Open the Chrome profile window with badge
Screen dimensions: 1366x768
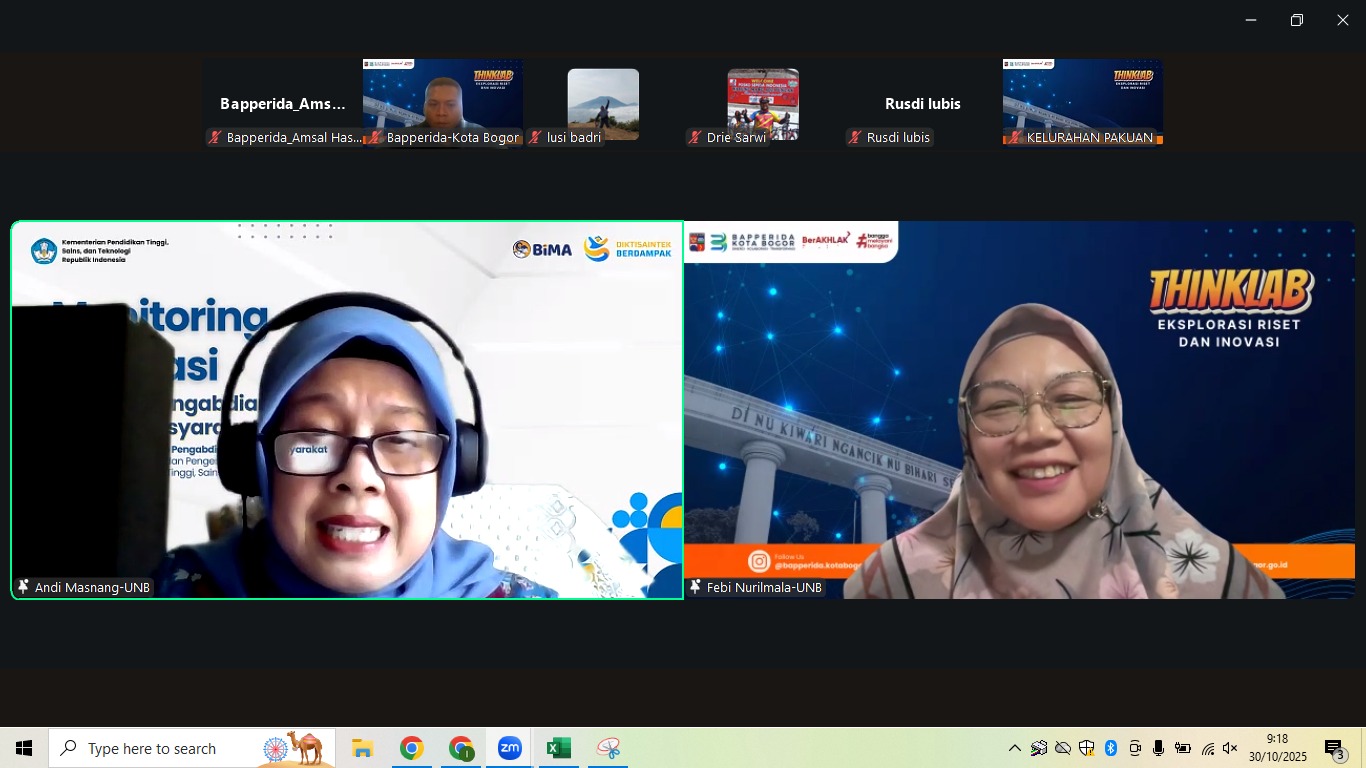click(x=461, y=748)
